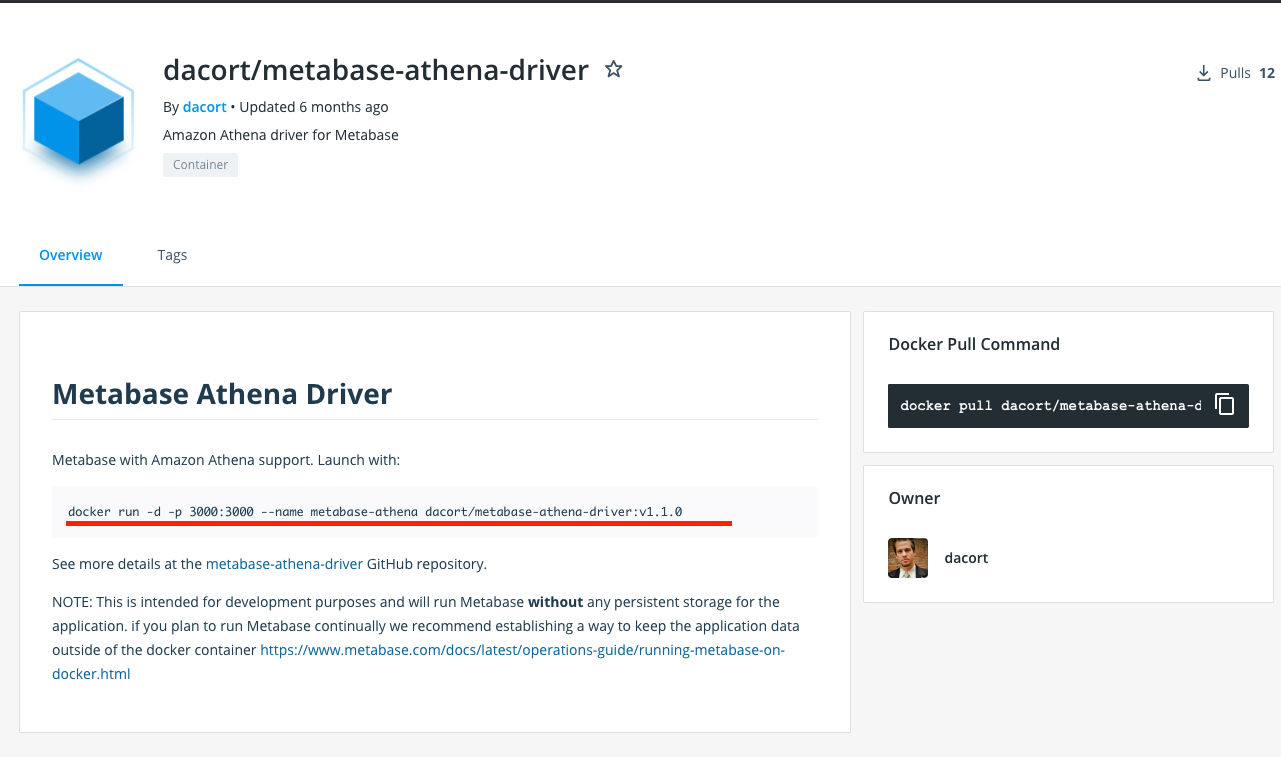The width and height of the screenshot is (1281, 757).
Task: Click the Pulls 12 count
Action: [1267, 73]
